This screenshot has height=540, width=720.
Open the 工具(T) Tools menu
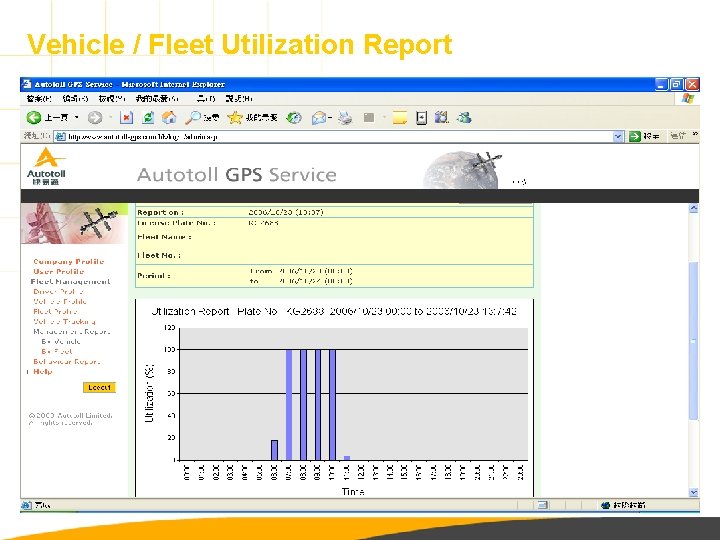click(x=206, y=98)
